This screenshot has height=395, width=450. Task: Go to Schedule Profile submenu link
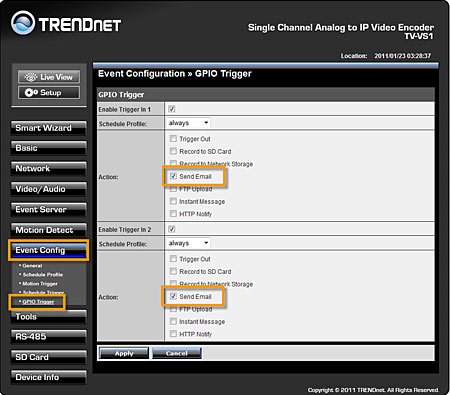pos(43,275)
